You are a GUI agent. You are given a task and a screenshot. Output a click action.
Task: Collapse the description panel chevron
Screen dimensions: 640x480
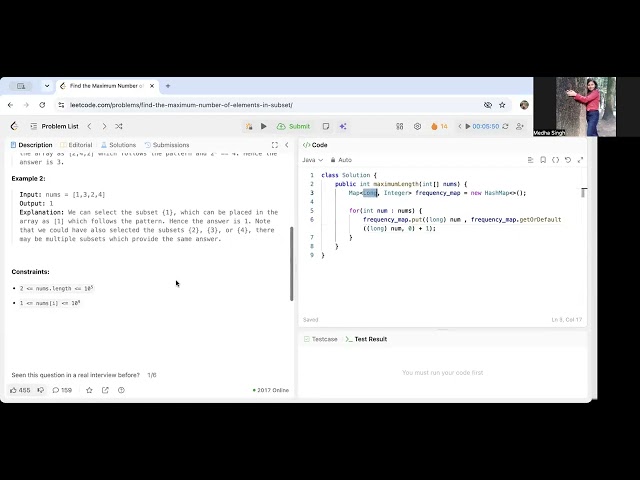click(x=287, y=145)
